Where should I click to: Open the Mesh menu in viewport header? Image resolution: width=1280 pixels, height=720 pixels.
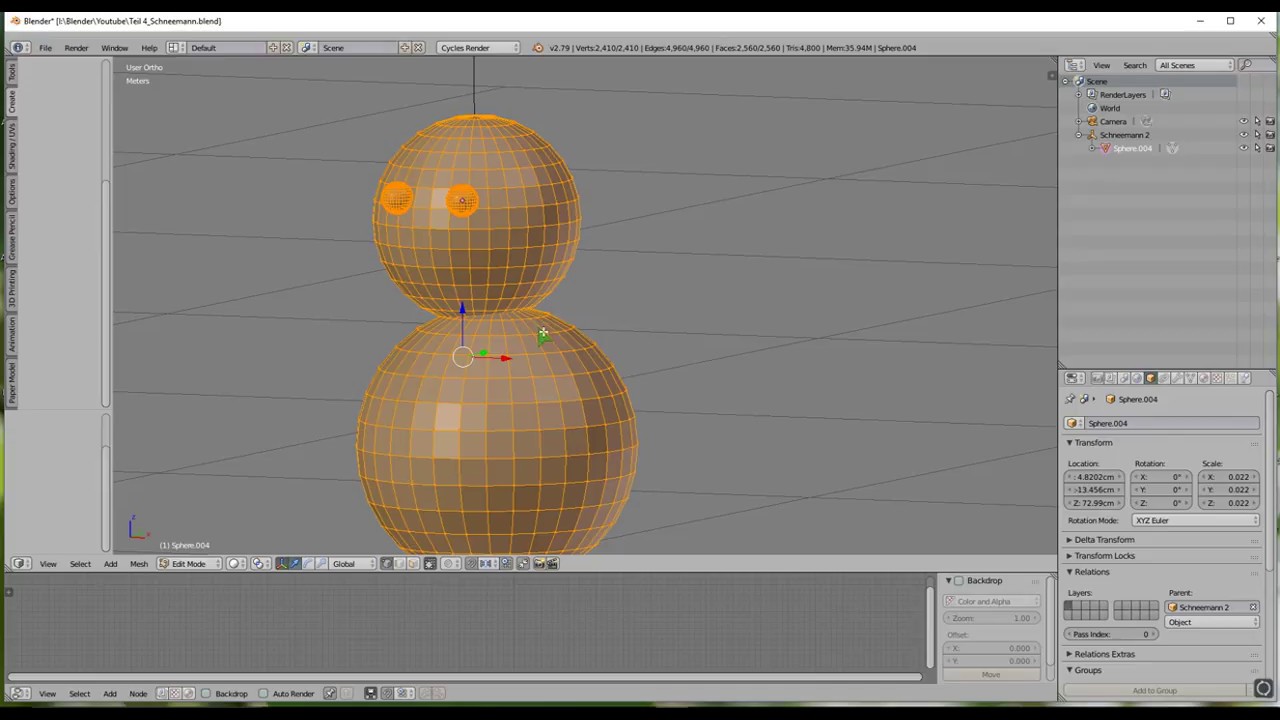click(x=138, y=564)
